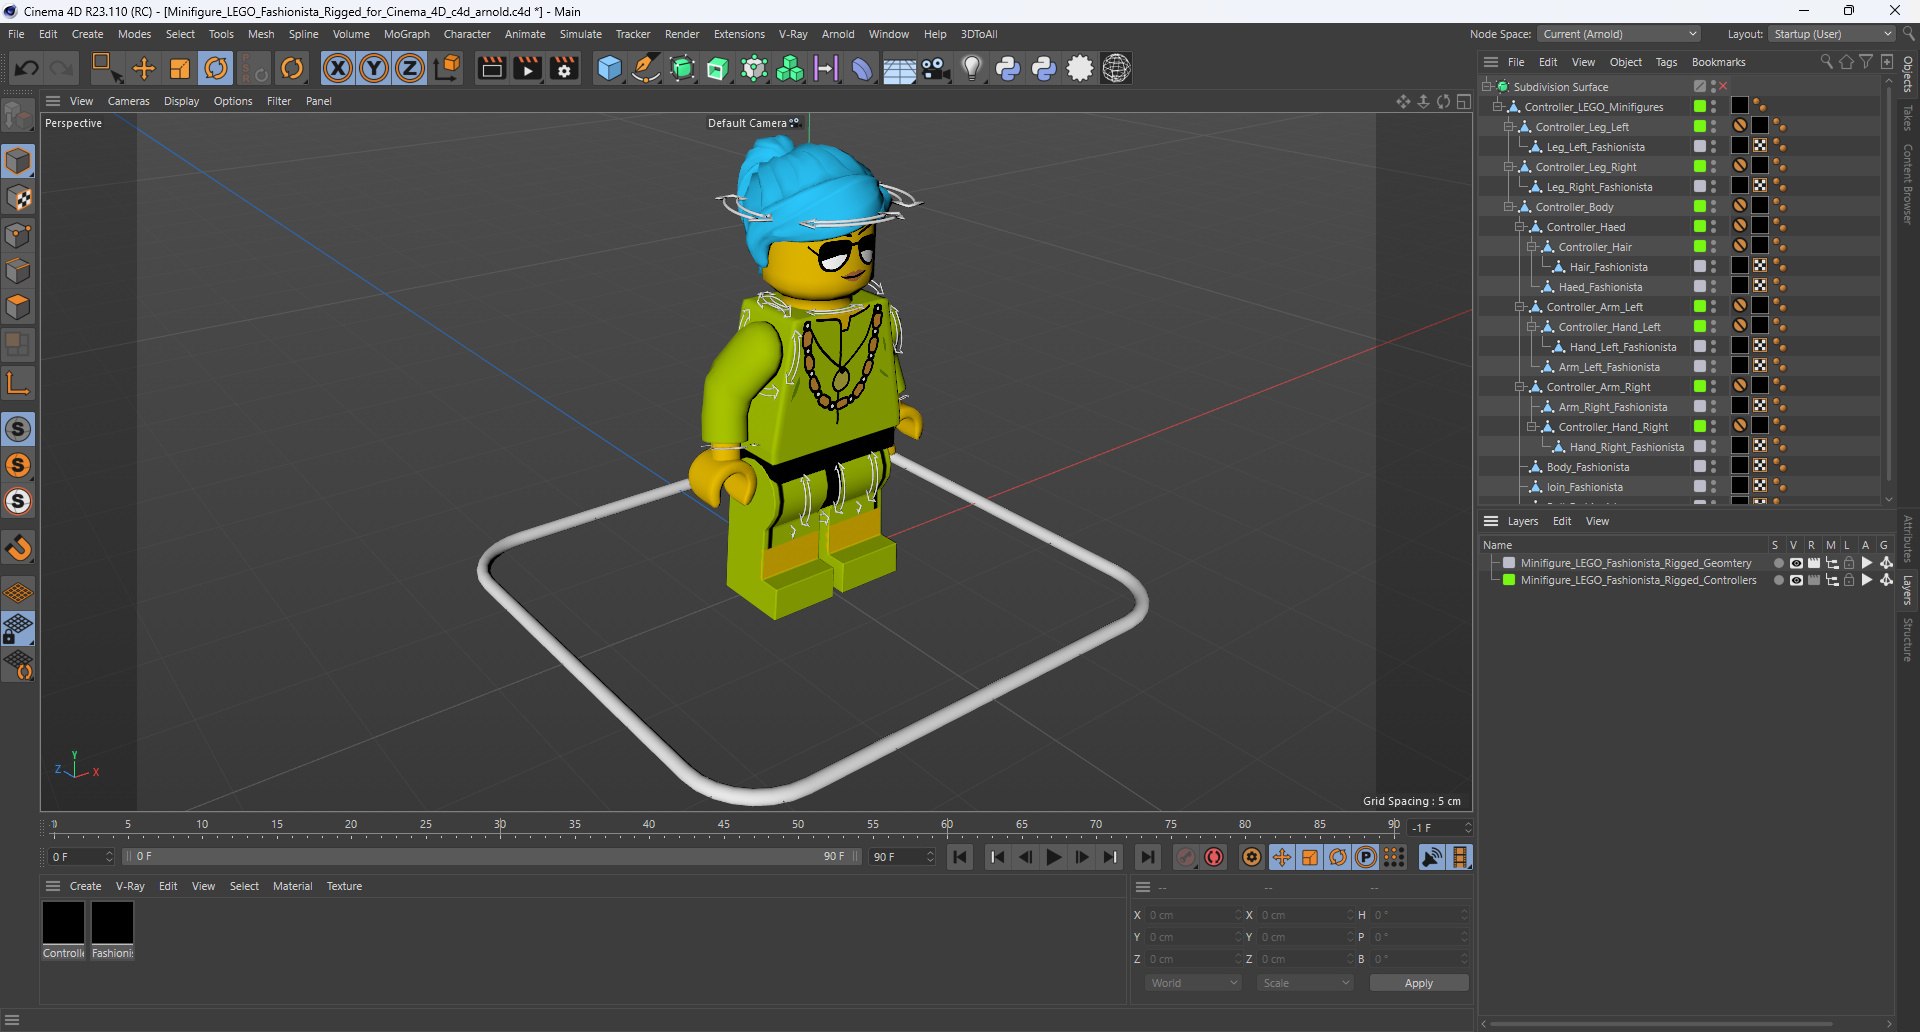The width and height of the screenshot is (1920, 1032).
Task: Go to start of timeline
Action: click(x=960, y=857)
